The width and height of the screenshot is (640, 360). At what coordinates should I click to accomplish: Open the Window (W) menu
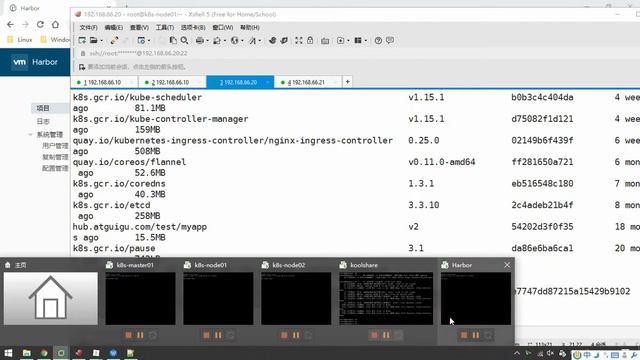tap(222, 27)
